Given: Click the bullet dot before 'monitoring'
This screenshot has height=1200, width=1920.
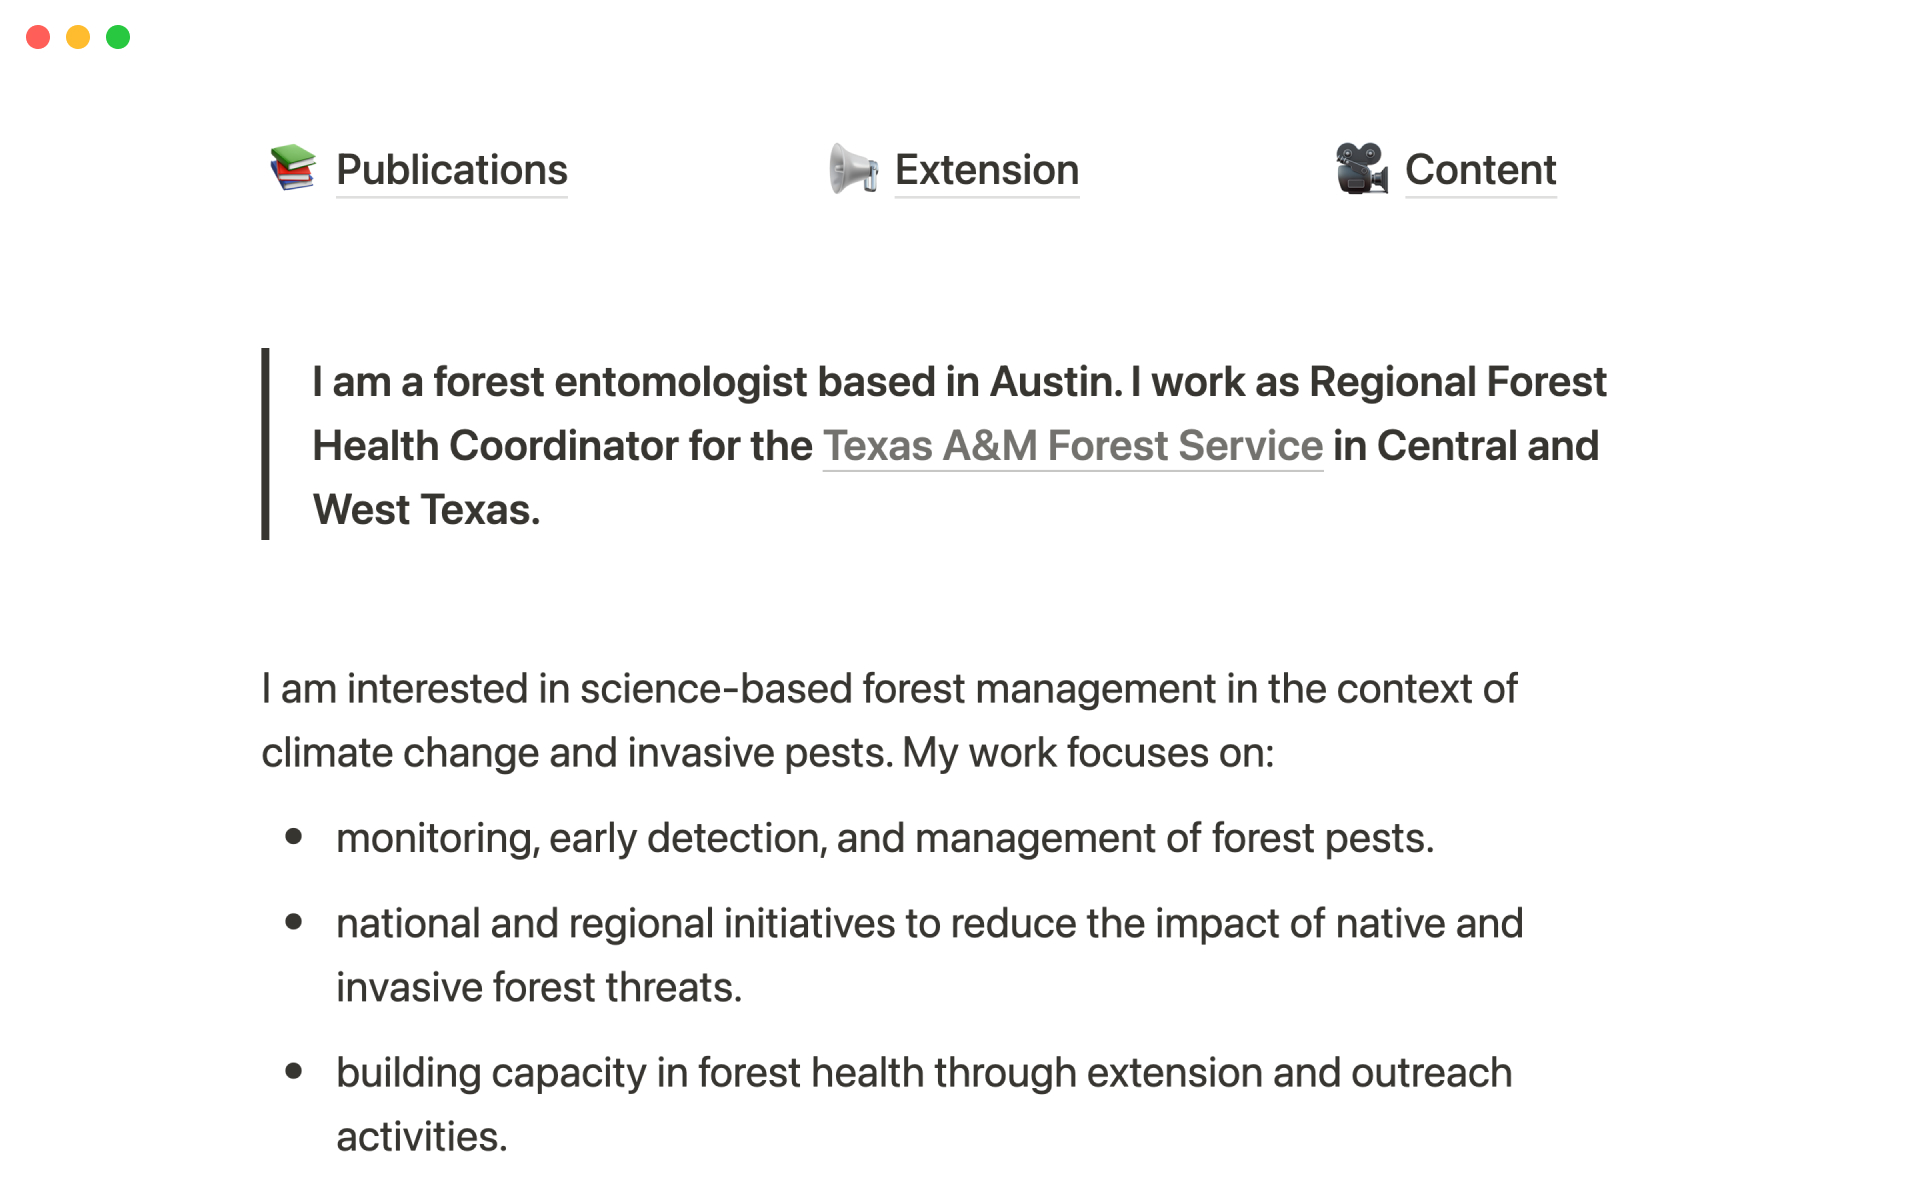Looking at the screenshot, I should (x=293, y=837).
